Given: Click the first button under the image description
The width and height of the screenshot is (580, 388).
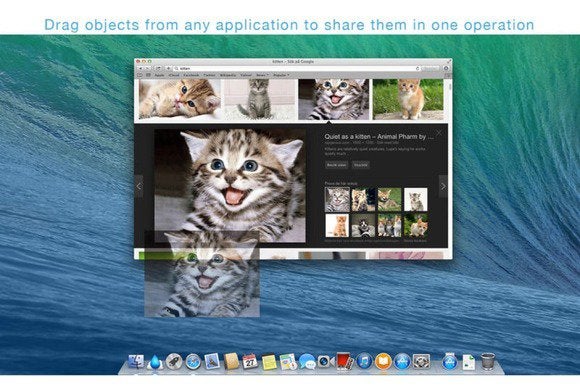Looking at the screenshot, I should point(336,165).
